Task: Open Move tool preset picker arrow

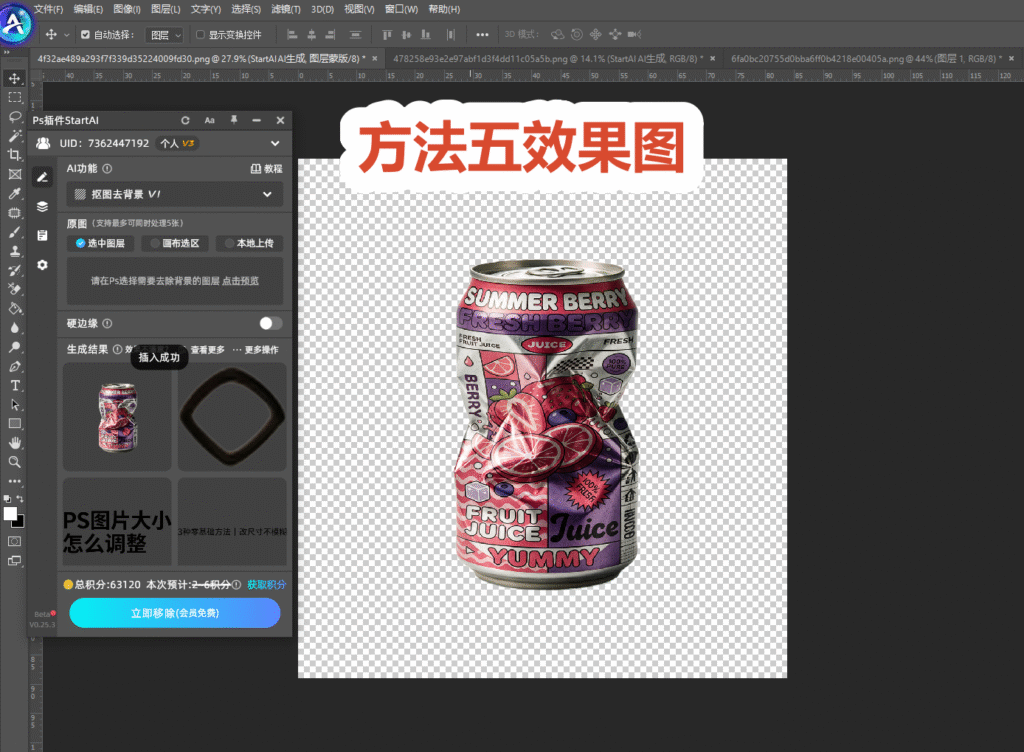Action: pyautogui.click(x=66, y=35)
